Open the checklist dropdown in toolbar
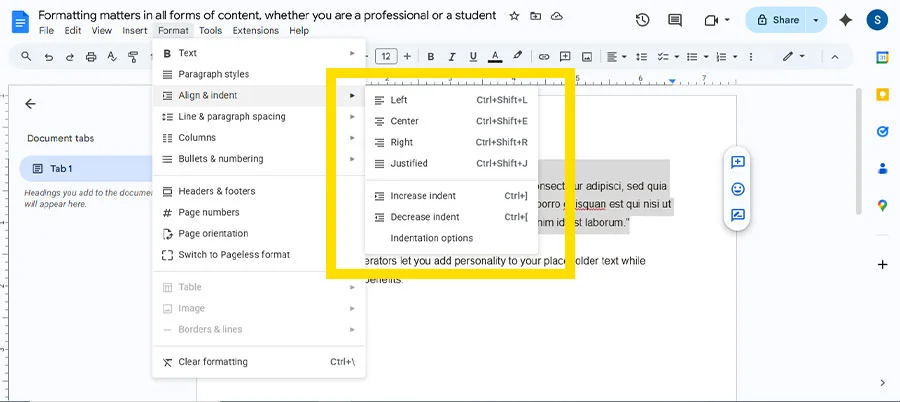Image resolution: width=900 pixels, height=402 pixels. coord(668,56)
